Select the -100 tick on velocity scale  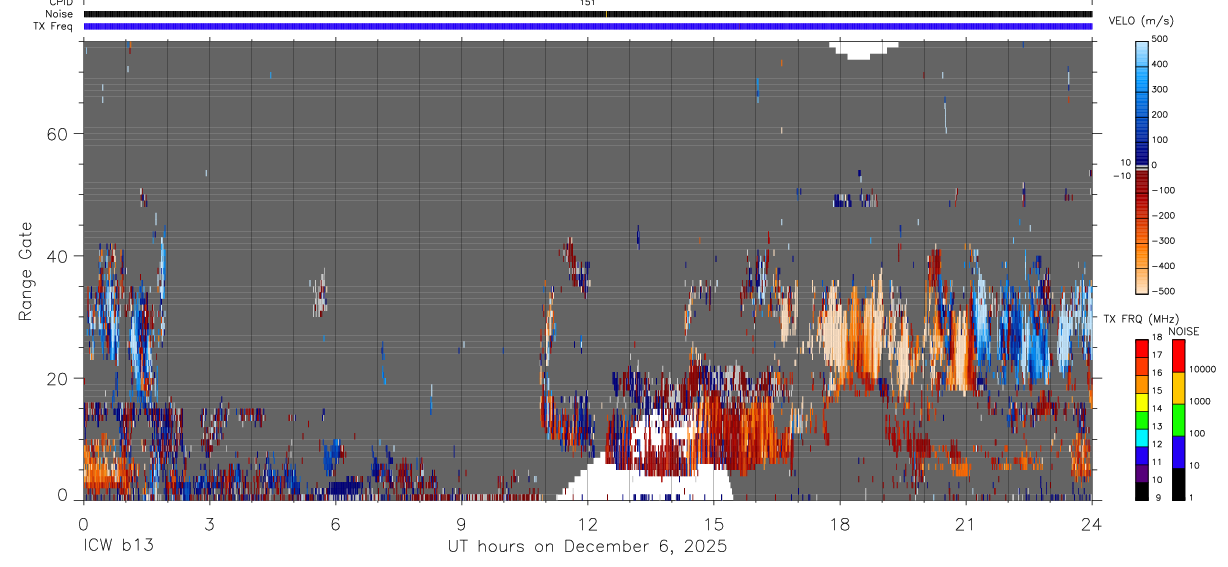(1164, 190)
